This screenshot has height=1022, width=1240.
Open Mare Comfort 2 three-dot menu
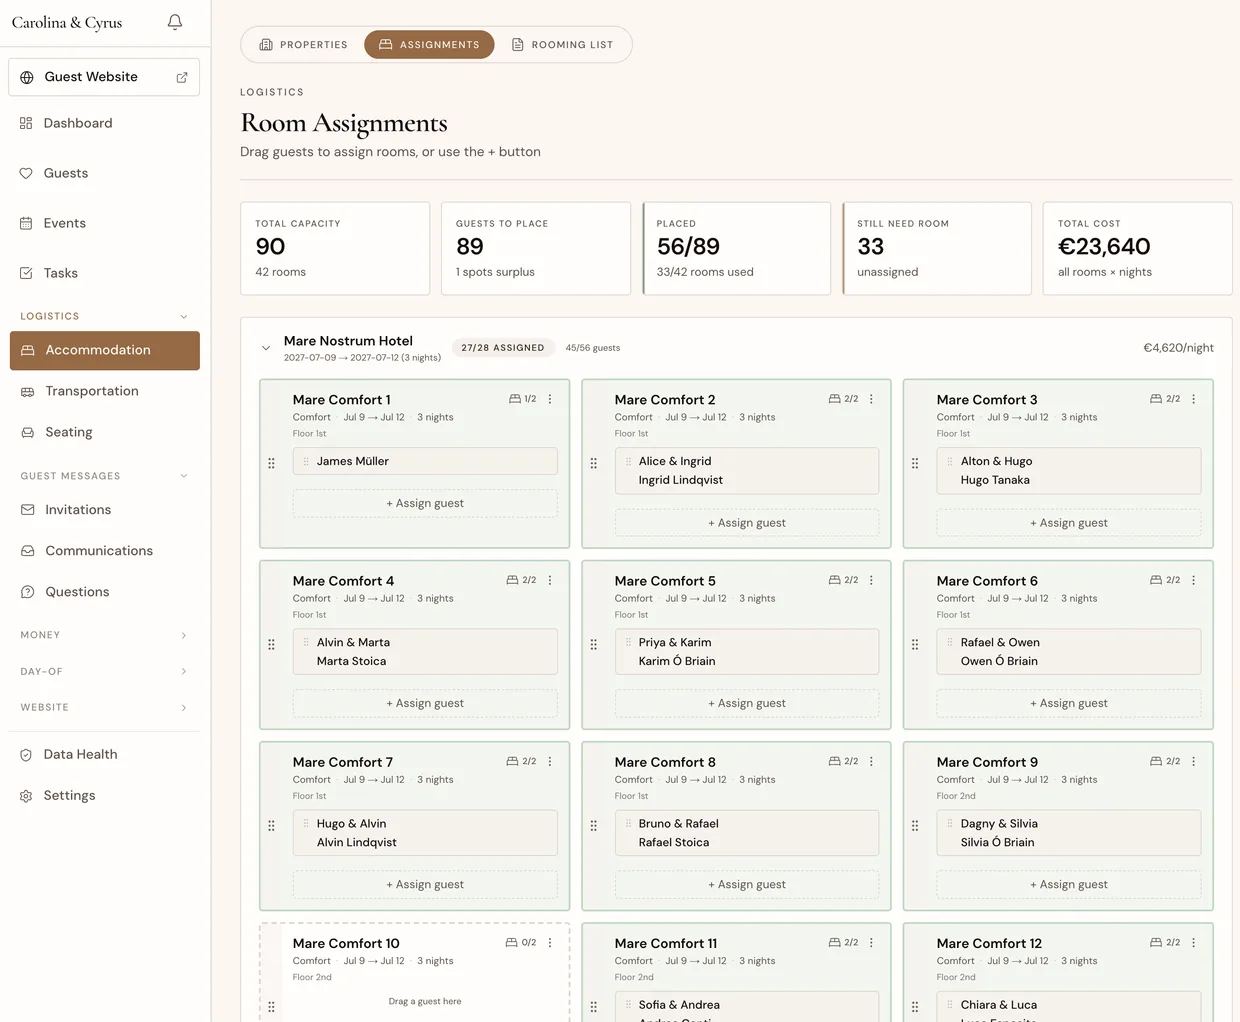click(871, 399)
